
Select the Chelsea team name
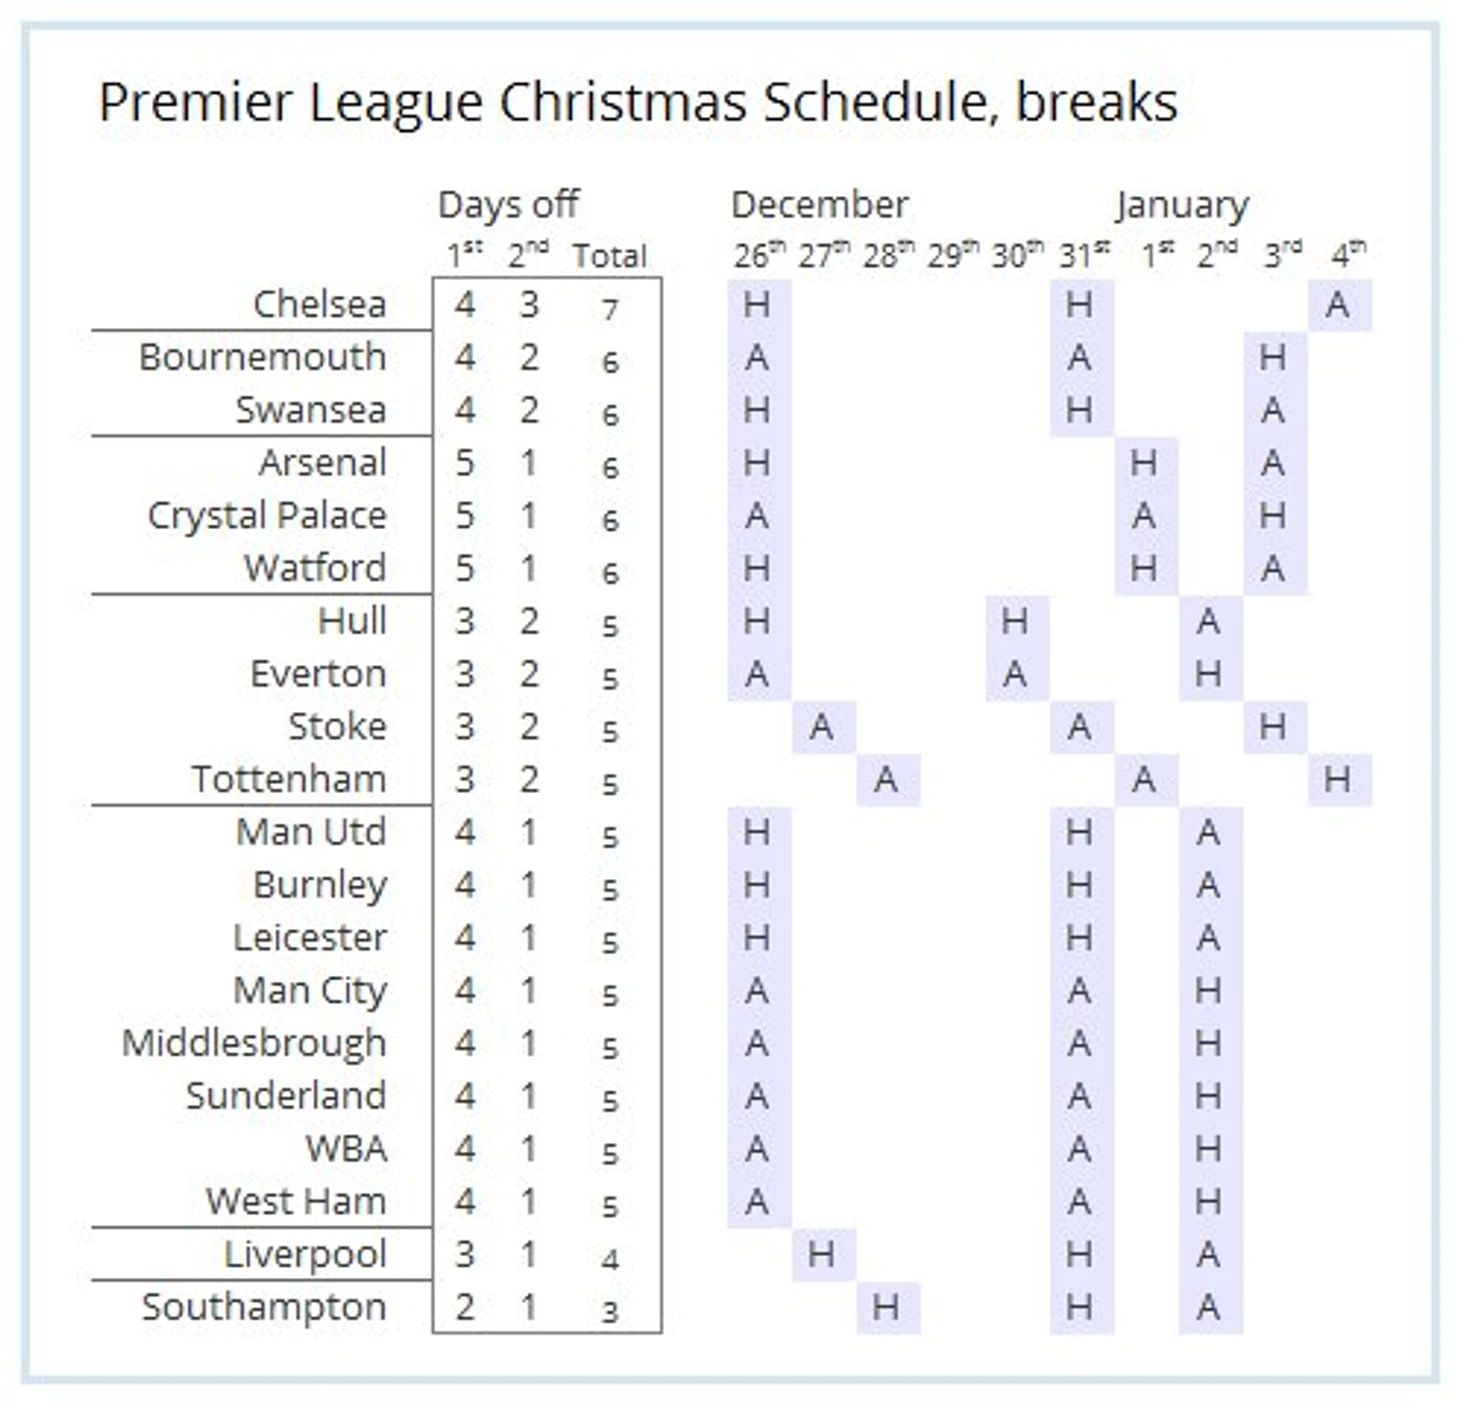pos(319,304)
